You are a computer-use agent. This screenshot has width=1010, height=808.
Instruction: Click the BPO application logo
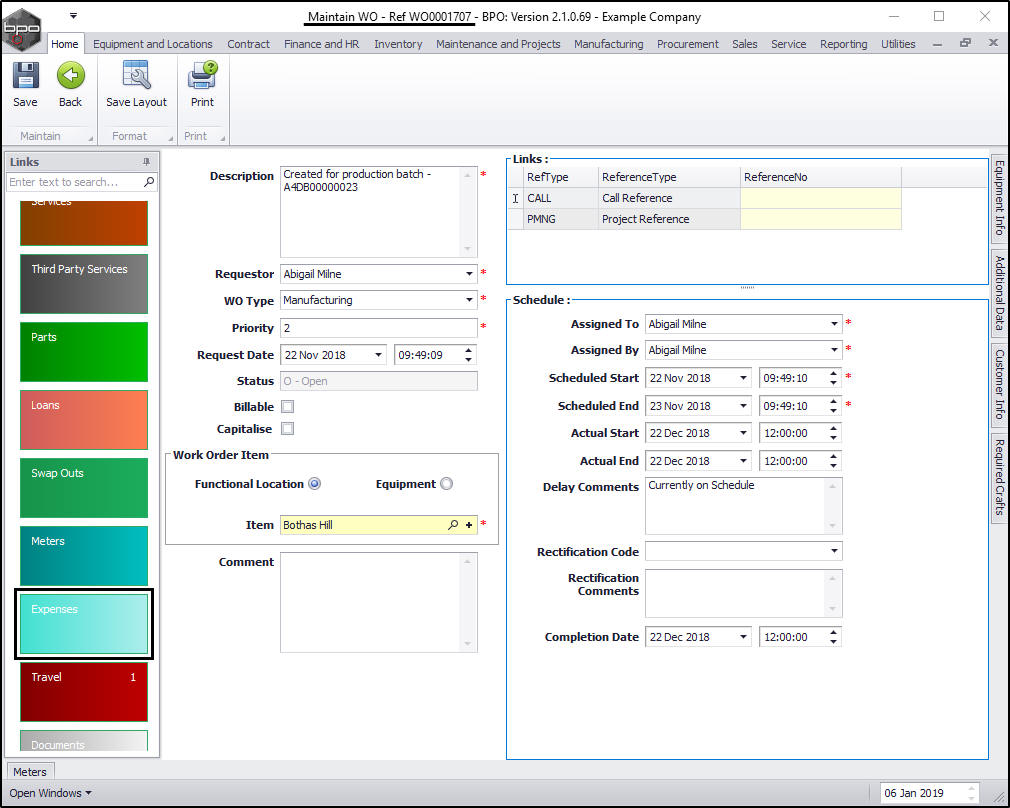[x=23, y=27]
